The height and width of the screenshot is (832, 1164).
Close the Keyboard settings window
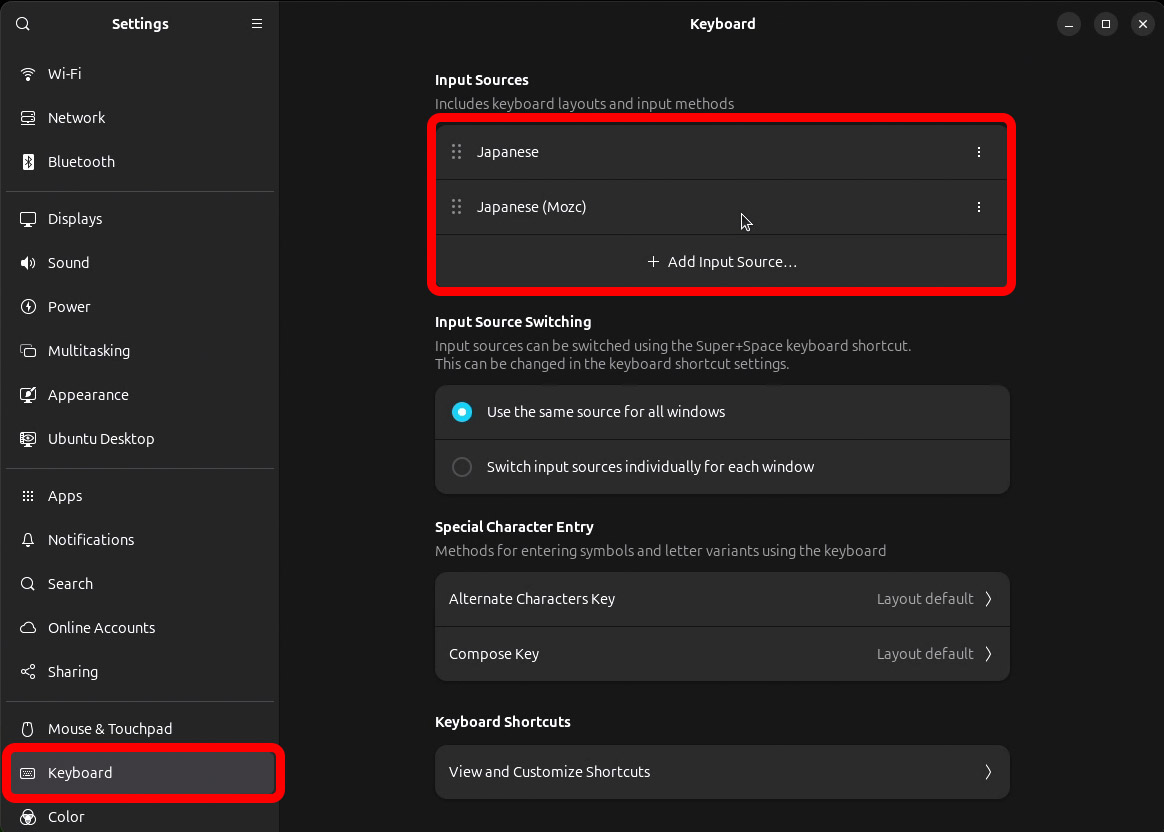tap(1143, 24)
